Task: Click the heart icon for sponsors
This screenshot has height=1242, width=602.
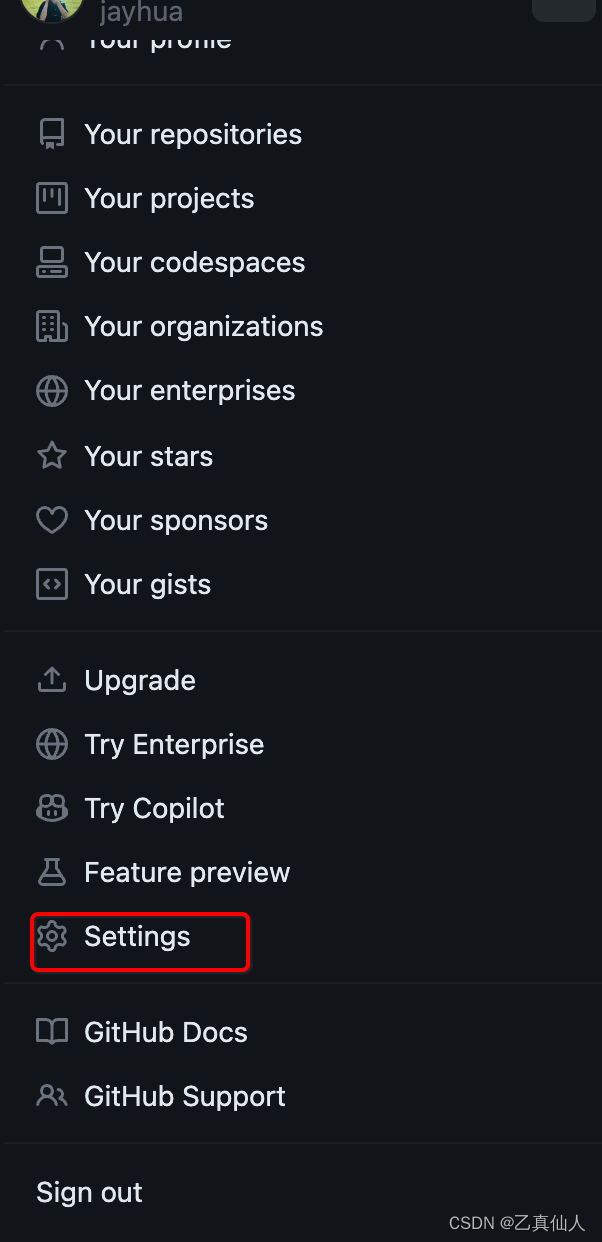Action: (x=51, y=520)
